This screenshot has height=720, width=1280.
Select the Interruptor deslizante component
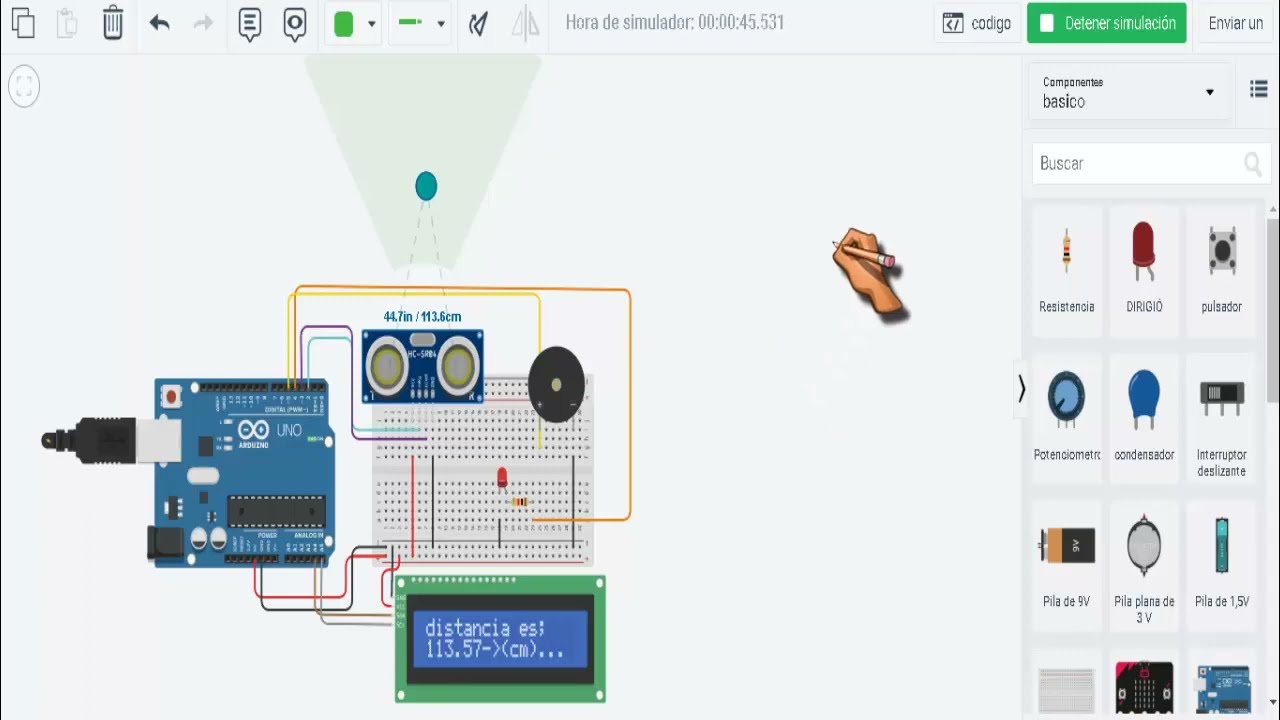tap(1221, 418)
